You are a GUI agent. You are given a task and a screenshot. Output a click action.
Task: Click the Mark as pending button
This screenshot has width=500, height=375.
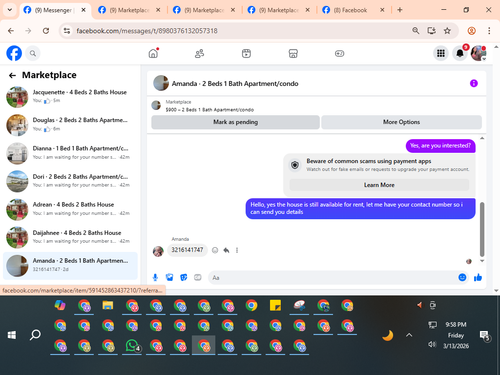(x=235, y=122)
